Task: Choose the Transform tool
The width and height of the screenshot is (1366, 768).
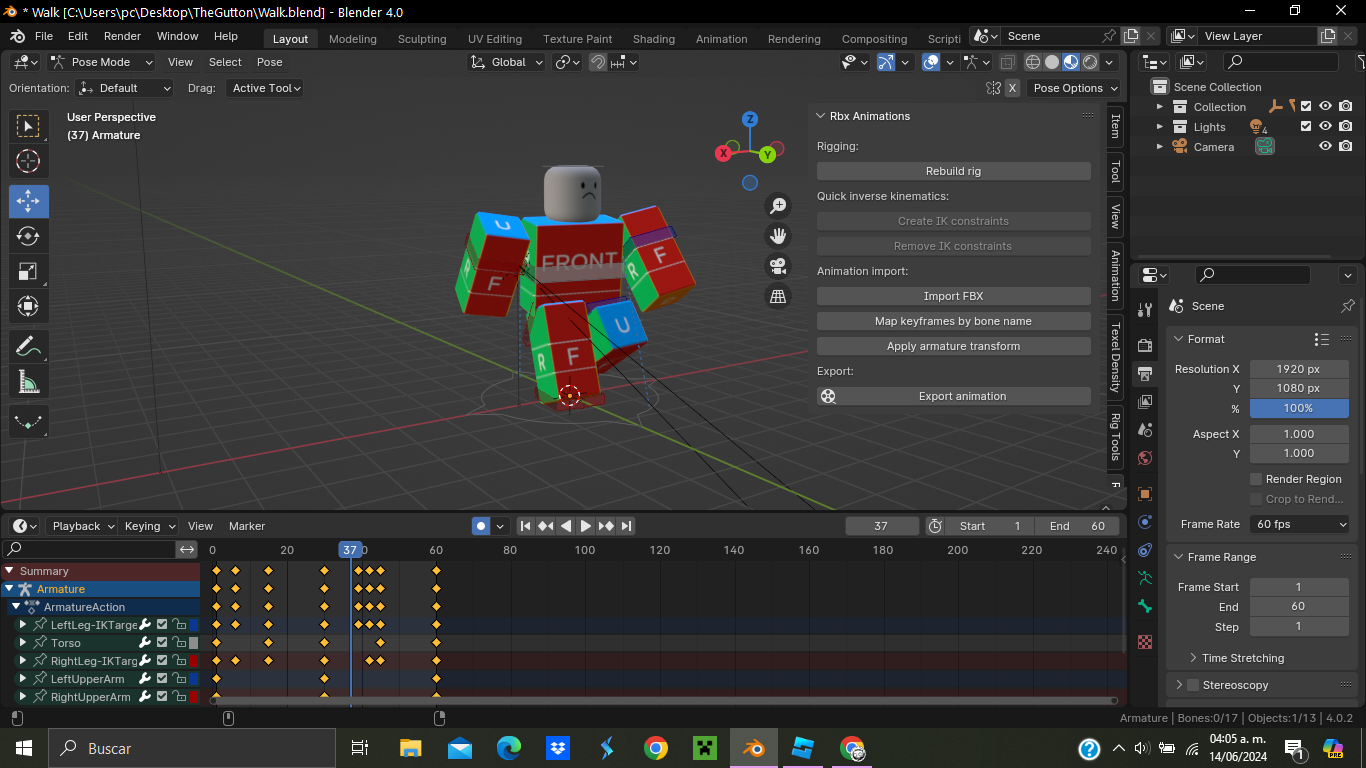Action: [x=28, y=306]
